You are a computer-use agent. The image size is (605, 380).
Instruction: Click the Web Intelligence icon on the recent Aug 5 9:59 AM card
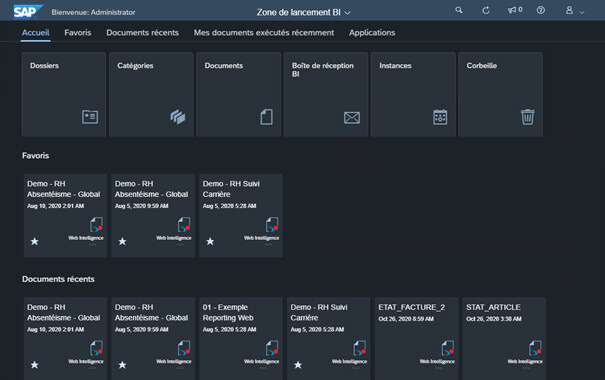[x=184, y=348]
